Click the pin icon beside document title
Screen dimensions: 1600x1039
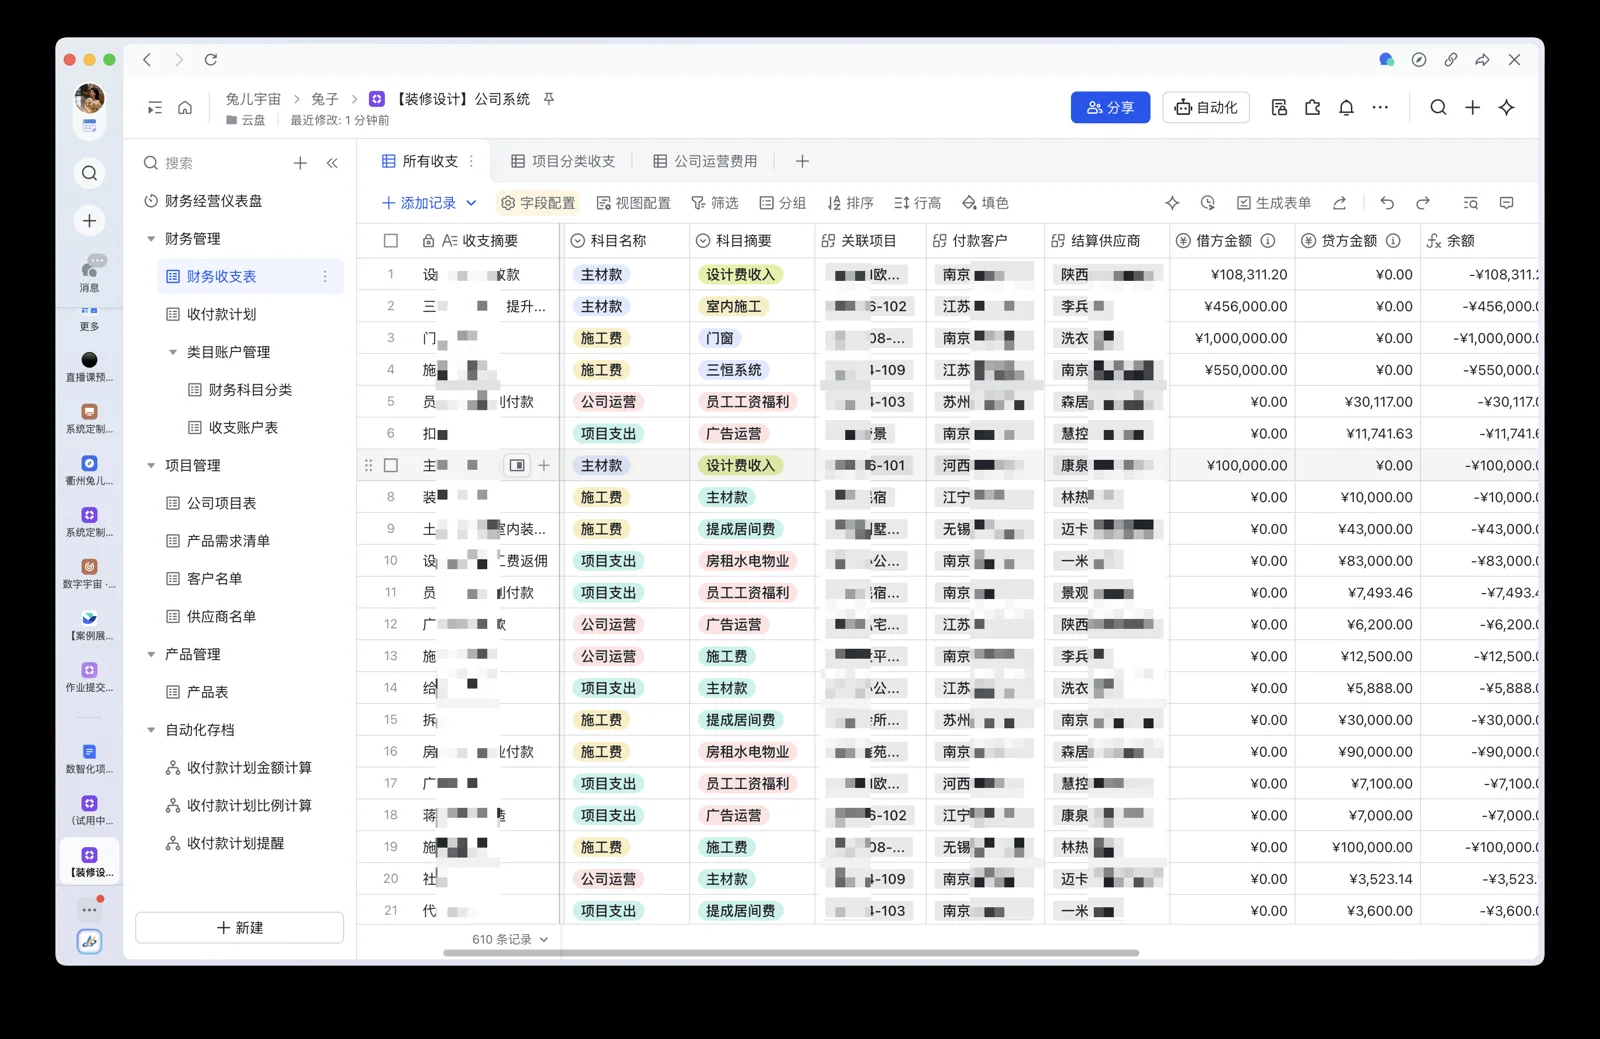point(549,99)
